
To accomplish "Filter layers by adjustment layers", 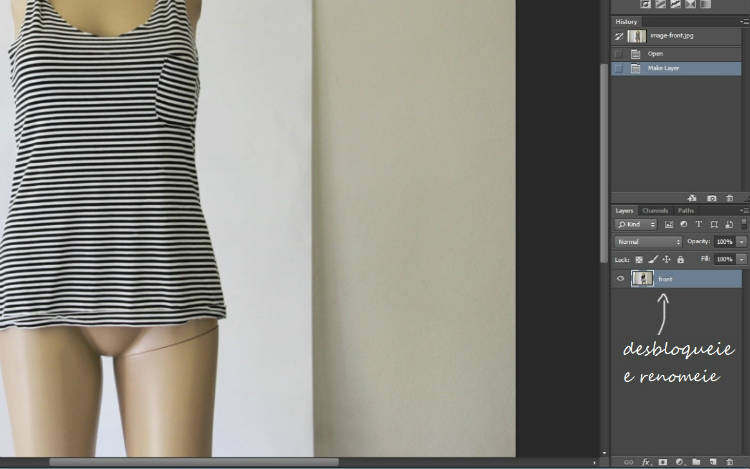I will [x=684, y=224].
